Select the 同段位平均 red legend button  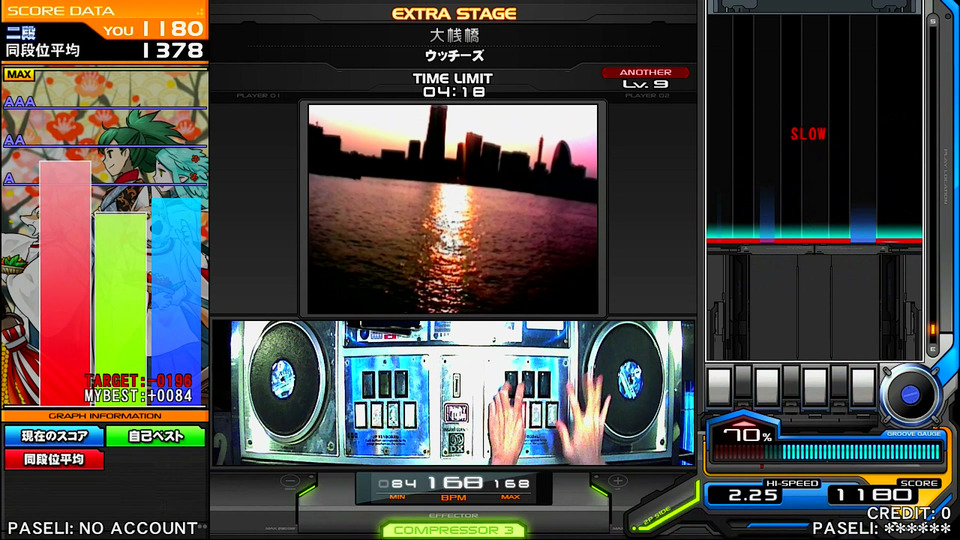pyautogui.click(x=54, y=459)
